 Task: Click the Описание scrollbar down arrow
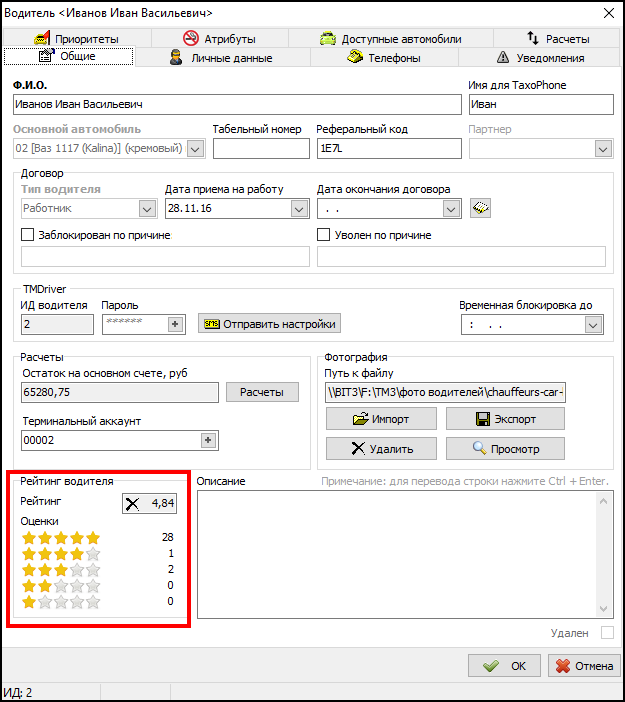603,609
